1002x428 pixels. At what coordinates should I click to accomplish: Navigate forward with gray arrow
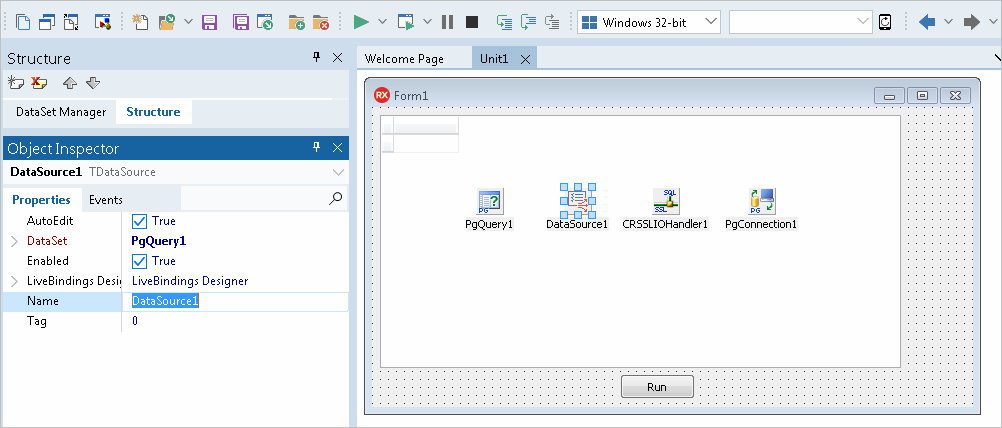coord(972,22)
